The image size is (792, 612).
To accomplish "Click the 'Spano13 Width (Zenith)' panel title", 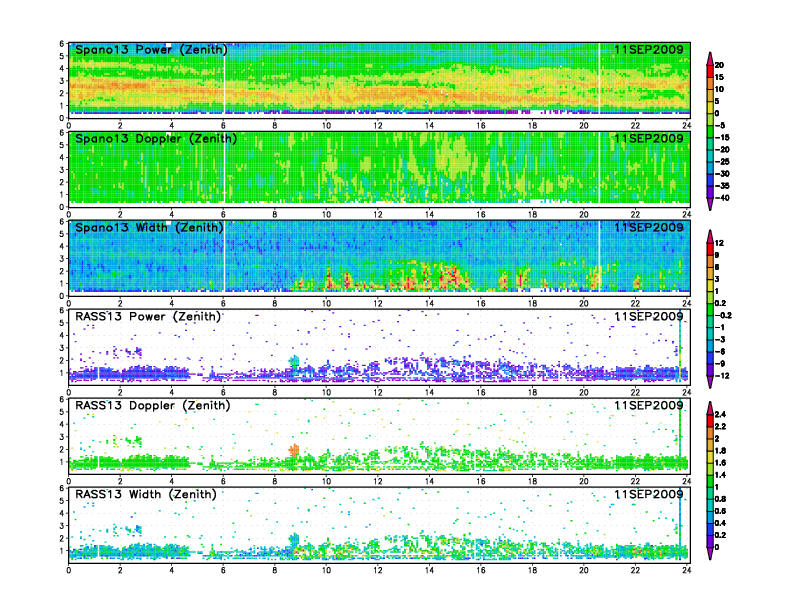I will coord(149,228).
